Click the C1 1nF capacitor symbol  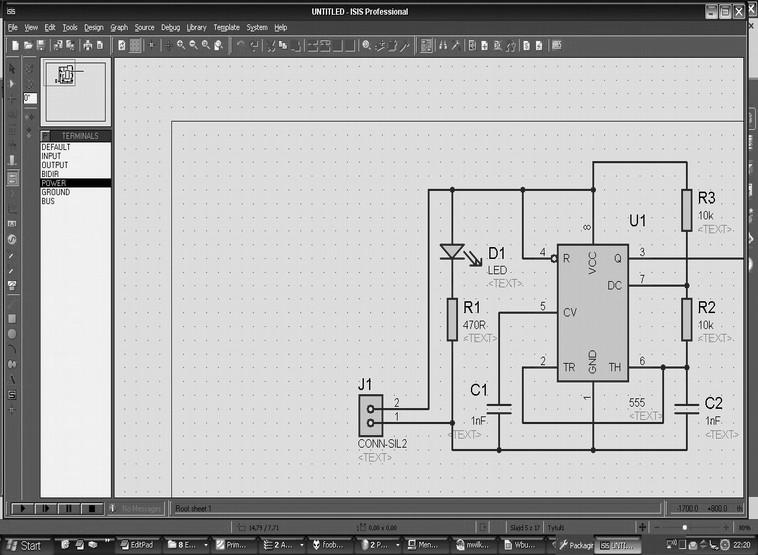tap(499, 409)
